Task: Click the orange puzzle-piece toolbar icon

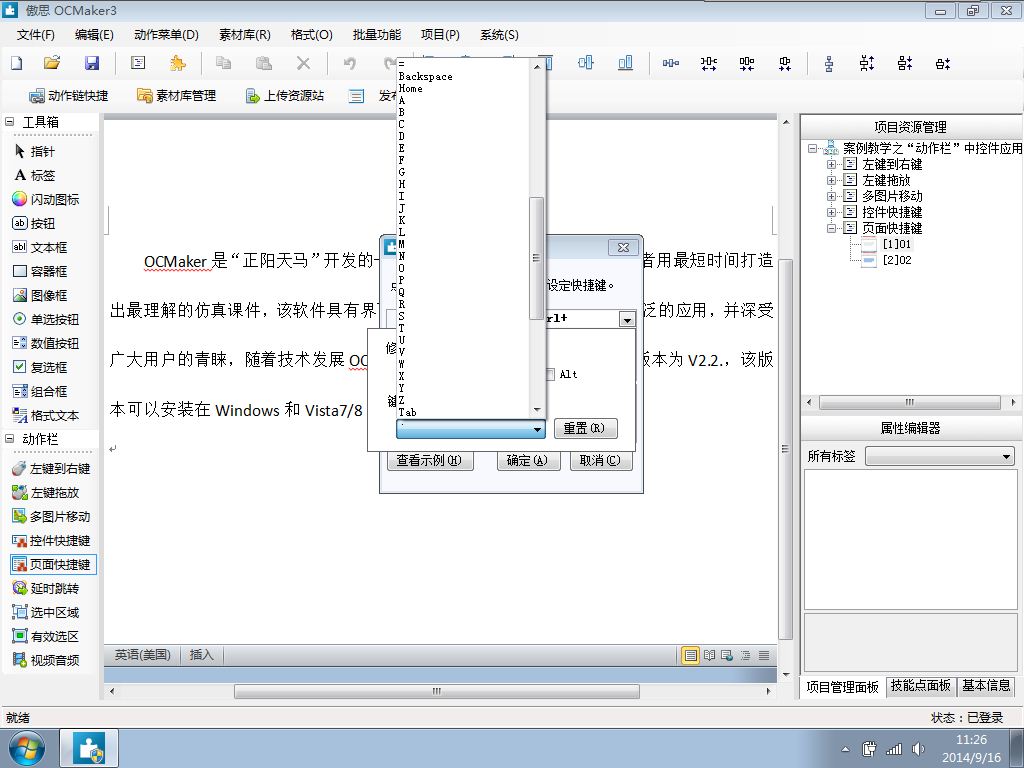Action: [177, 63]
